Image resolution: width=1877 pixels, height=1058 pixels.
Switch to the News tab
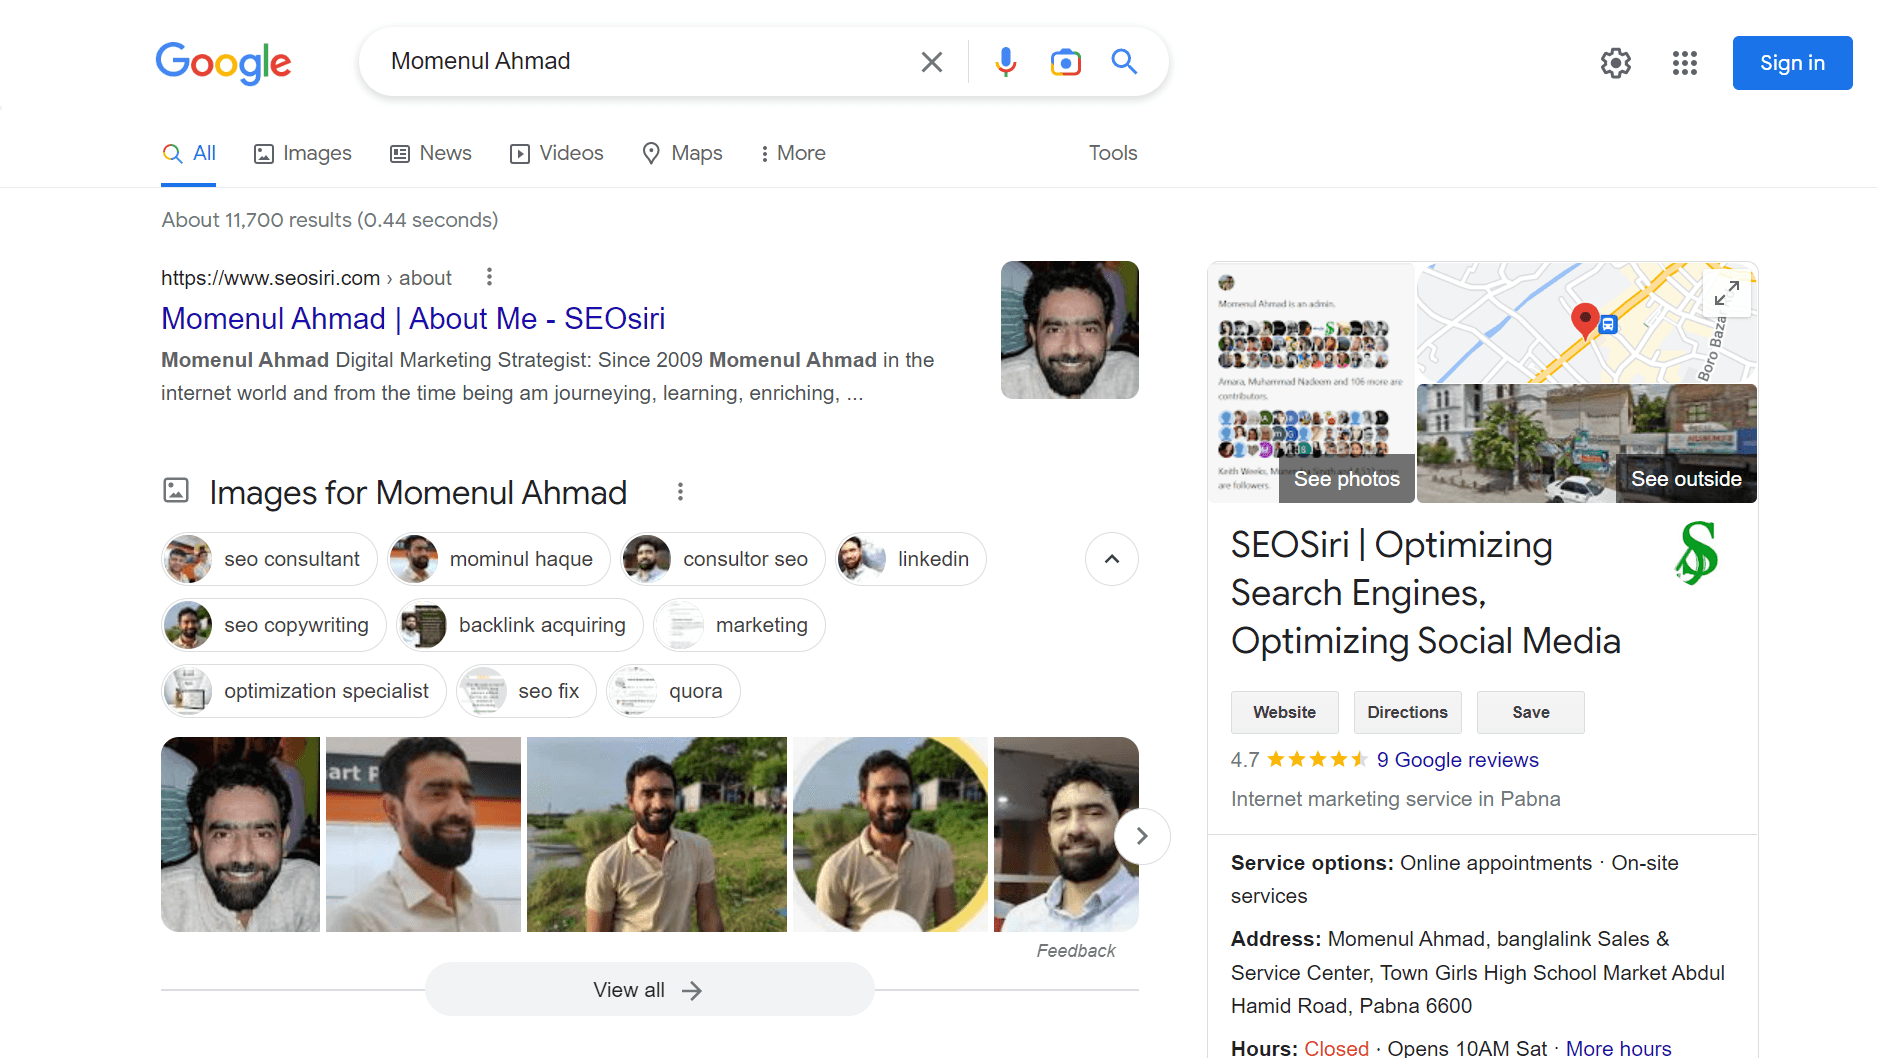point(431,153)
